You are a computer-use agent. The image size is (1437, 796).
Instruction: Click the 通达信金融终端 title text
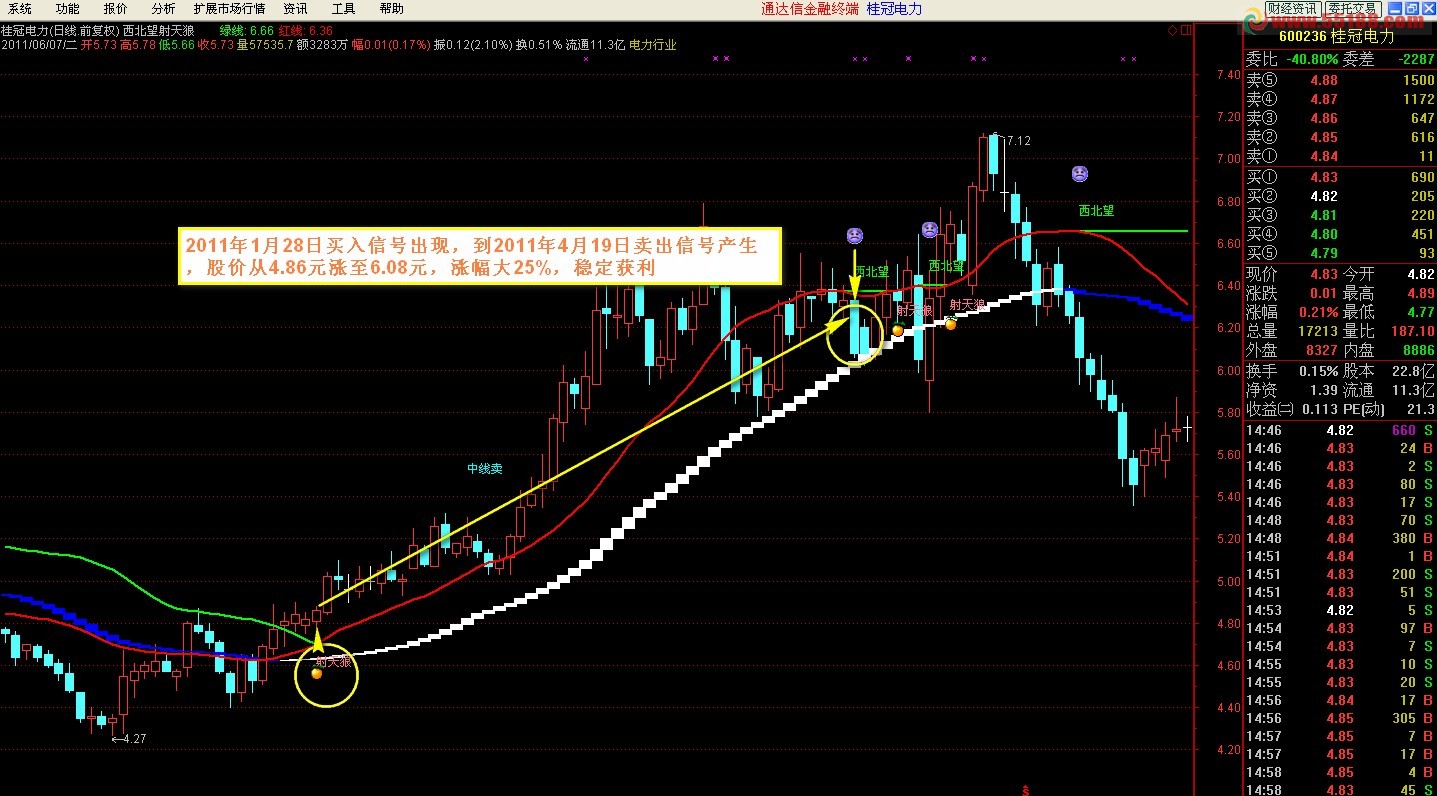pos(810,9)
